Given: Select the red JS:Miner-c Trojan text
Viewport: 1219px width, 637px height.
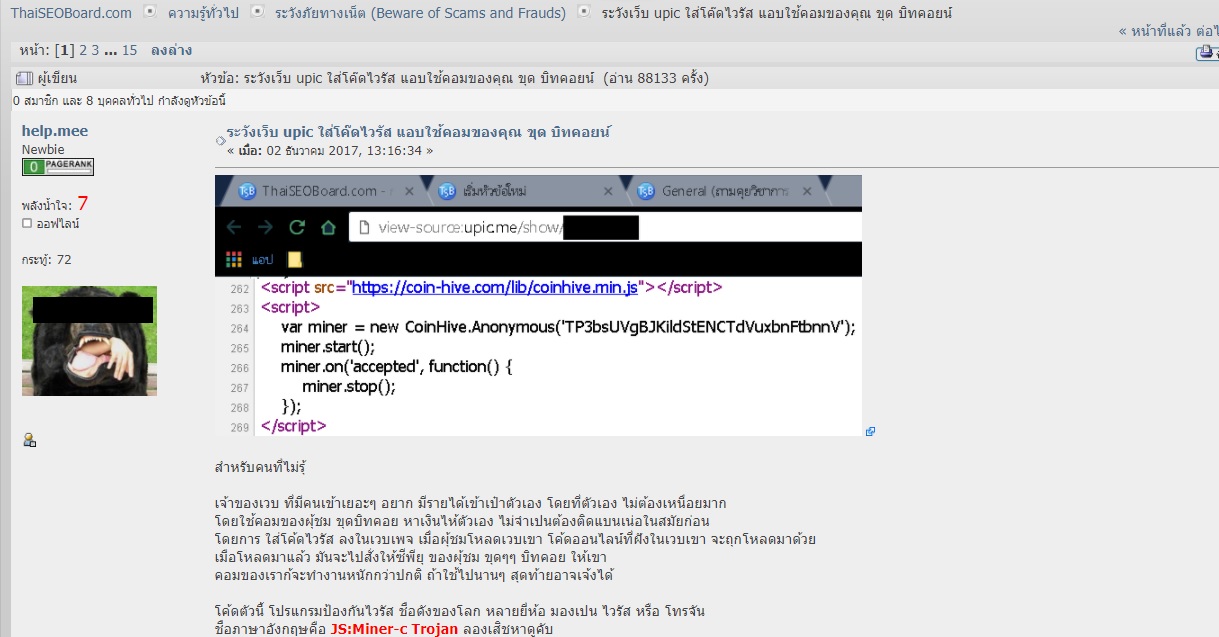Looking at the screenshot, I should 394,629.
